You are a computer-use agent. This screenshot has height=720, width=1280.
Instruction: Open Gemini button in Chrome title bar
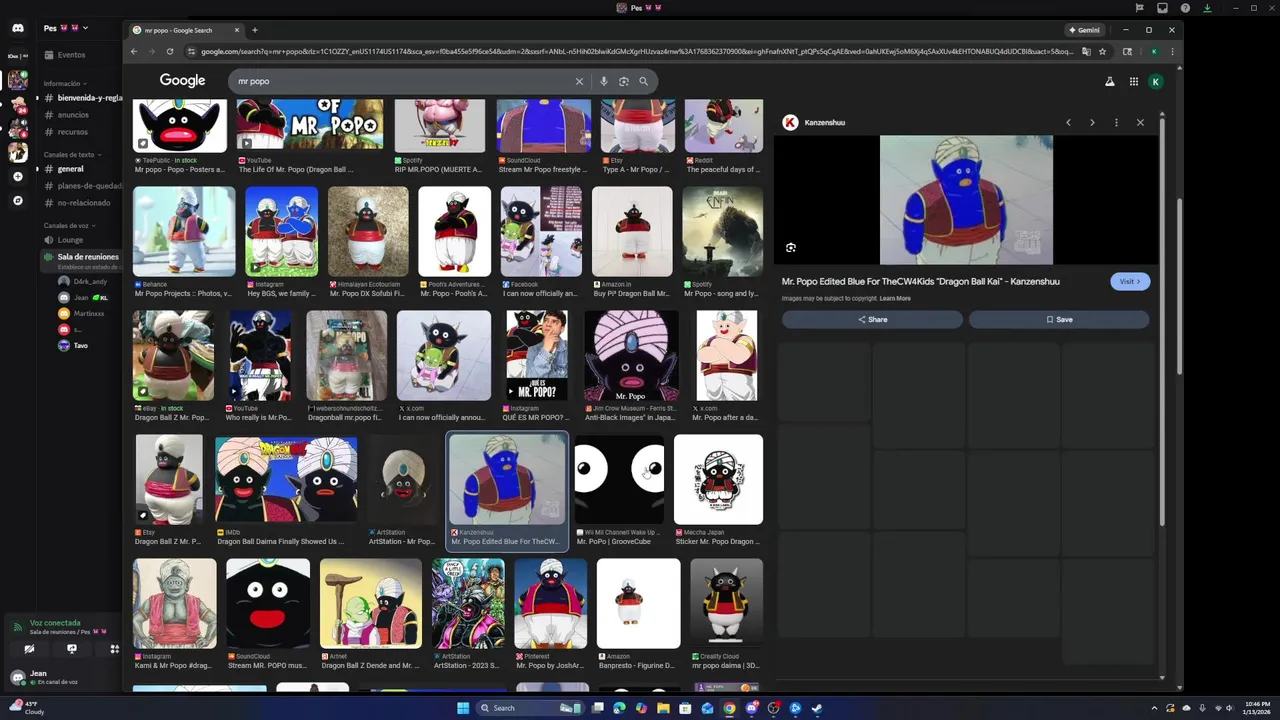[x=1084, y=30]
